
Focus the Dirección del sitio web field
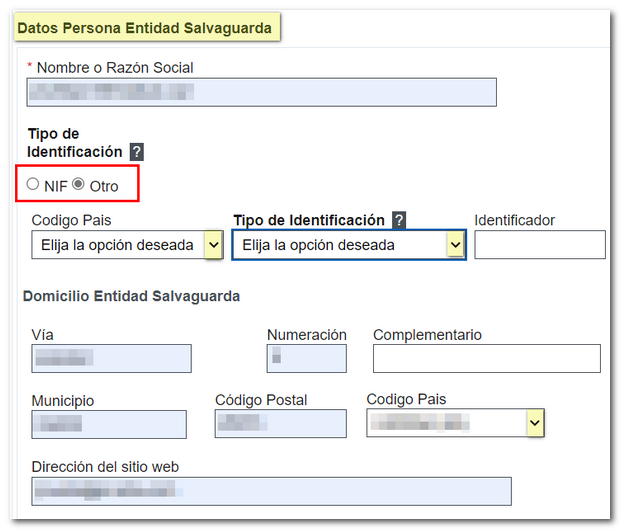pos(271,491)
